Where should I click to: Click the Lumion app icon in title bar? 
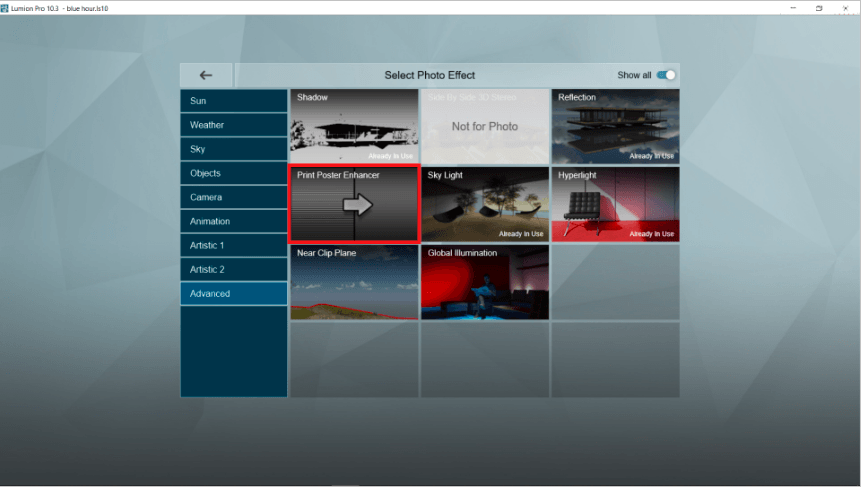click(x=6, y=7)
